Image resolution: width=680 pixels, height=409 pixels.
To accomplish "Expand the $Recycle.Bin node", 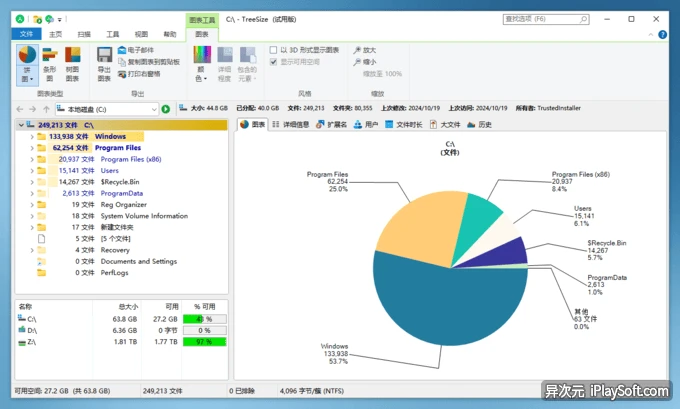I will tap(32, 182).
